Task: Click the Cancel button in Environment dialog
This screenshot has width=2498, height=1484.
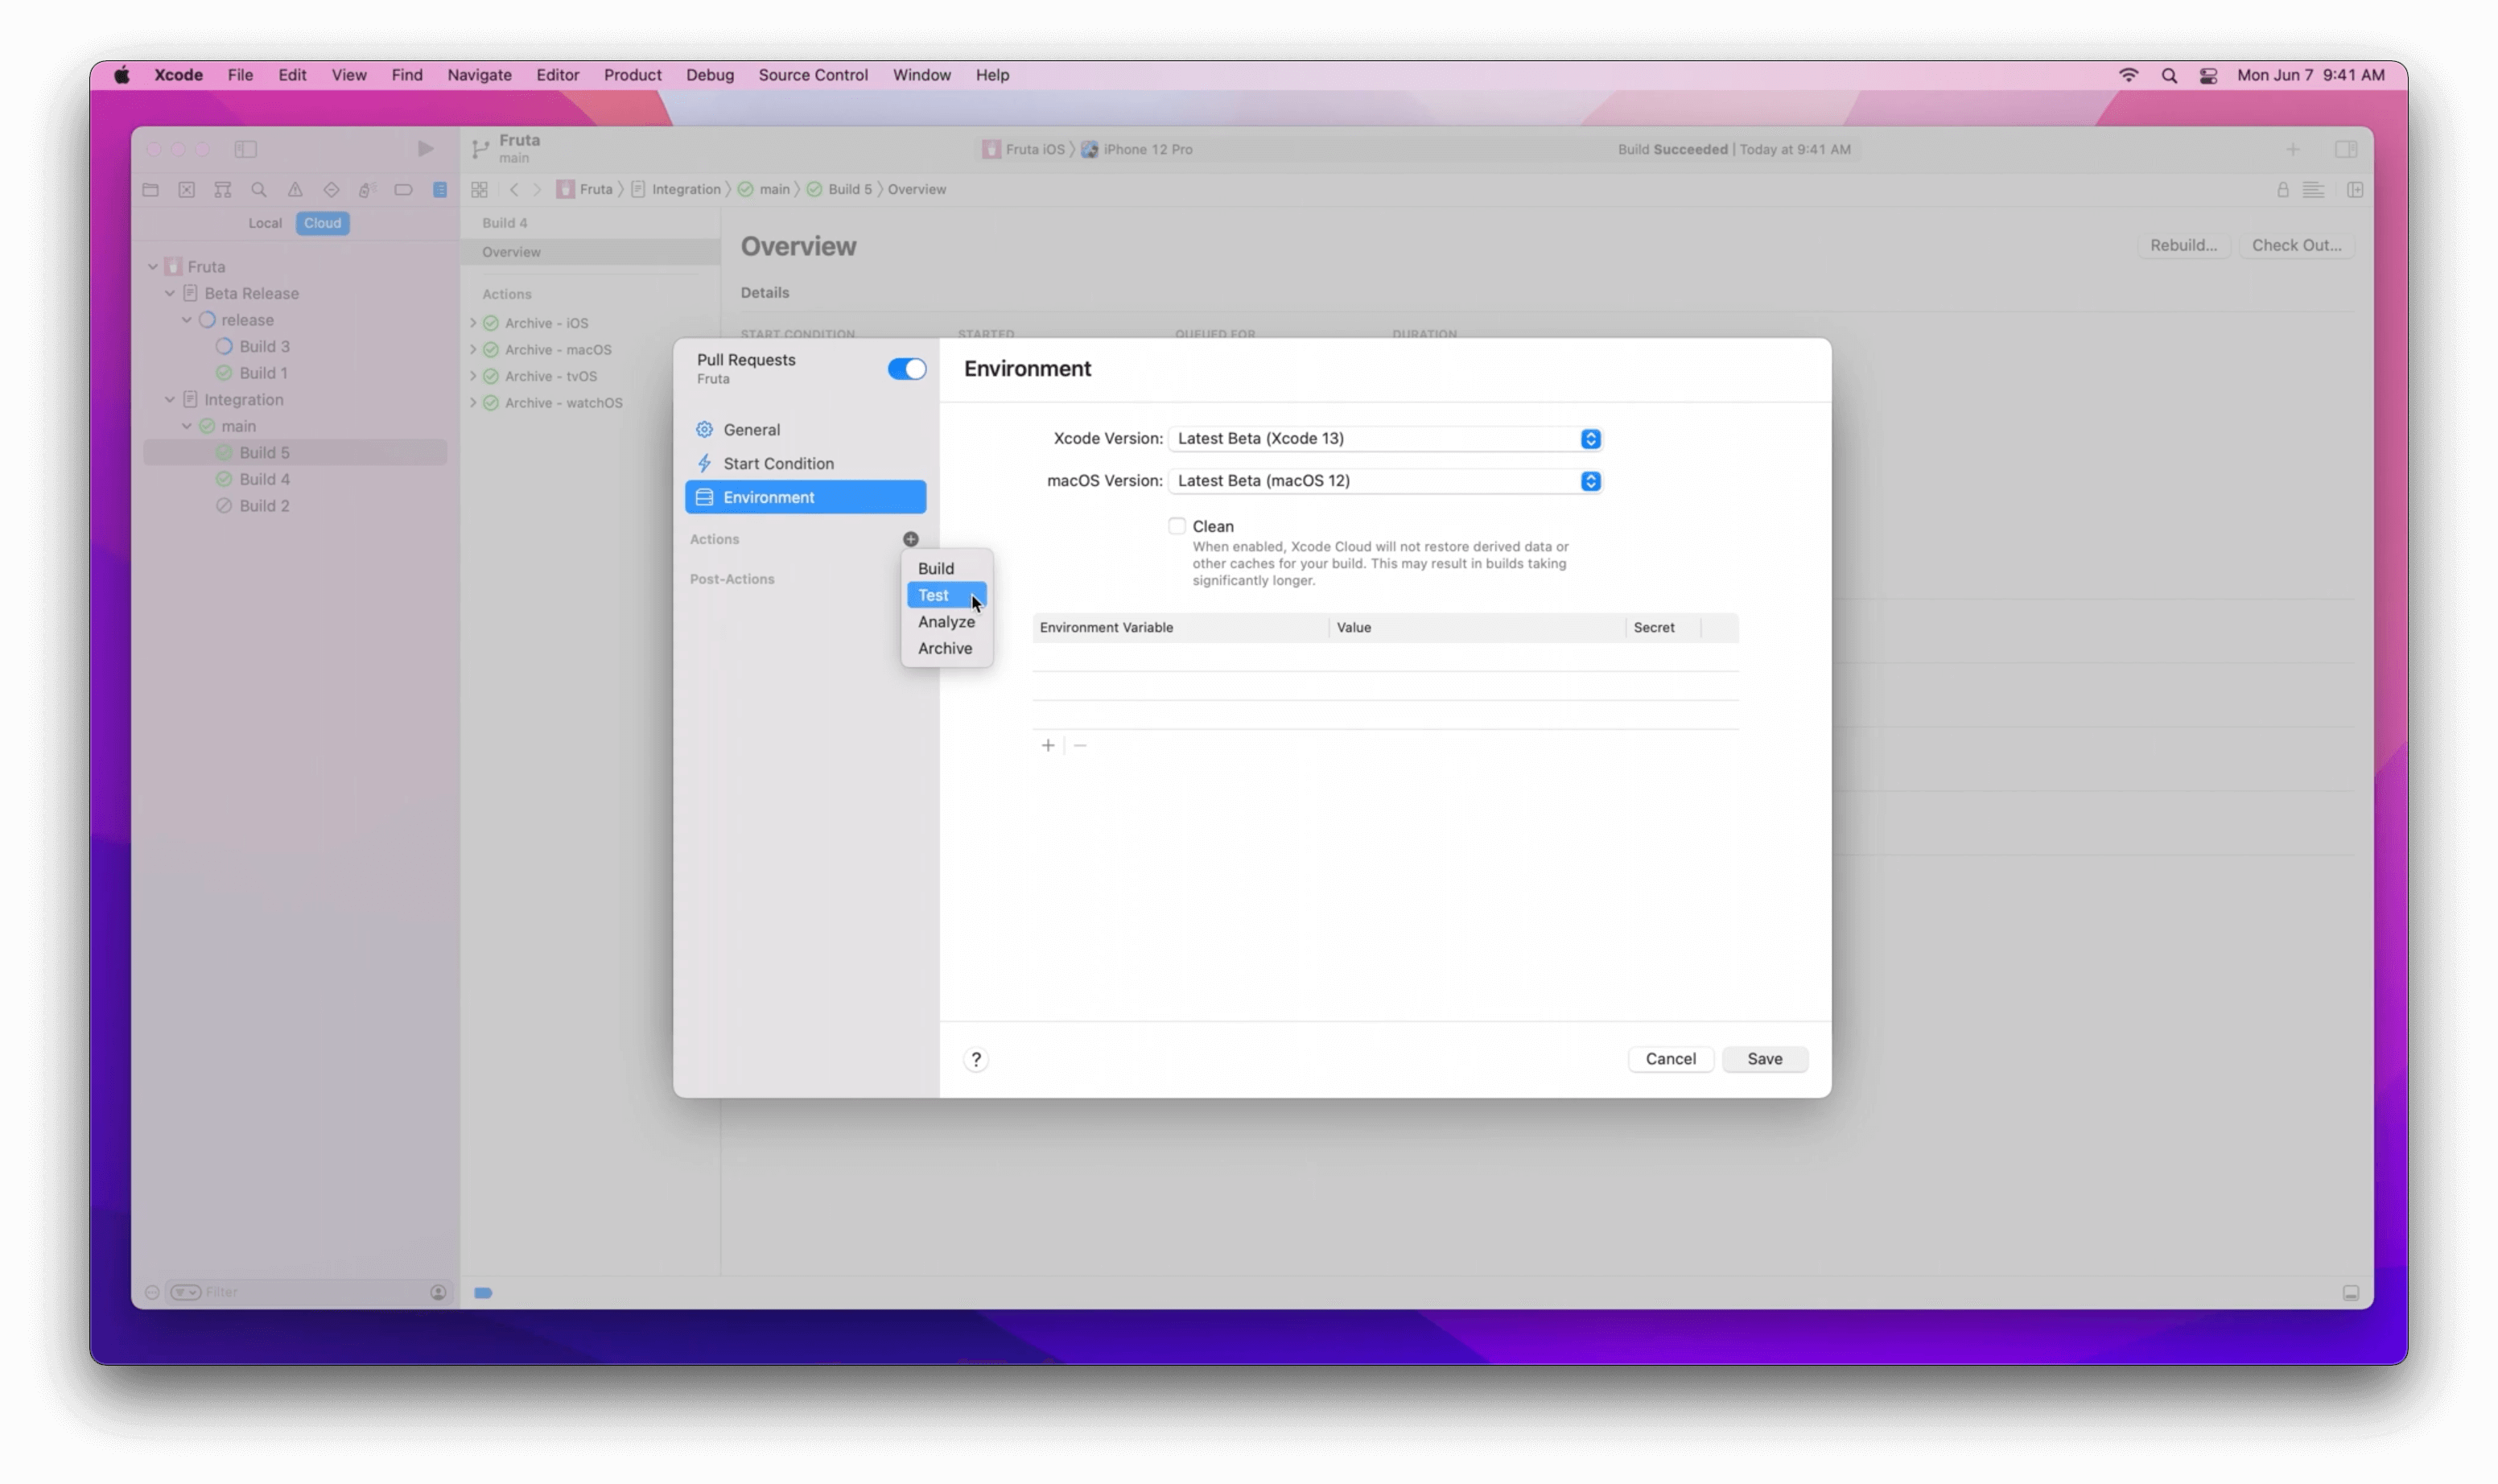Action: click(x=1669, y=1058)
